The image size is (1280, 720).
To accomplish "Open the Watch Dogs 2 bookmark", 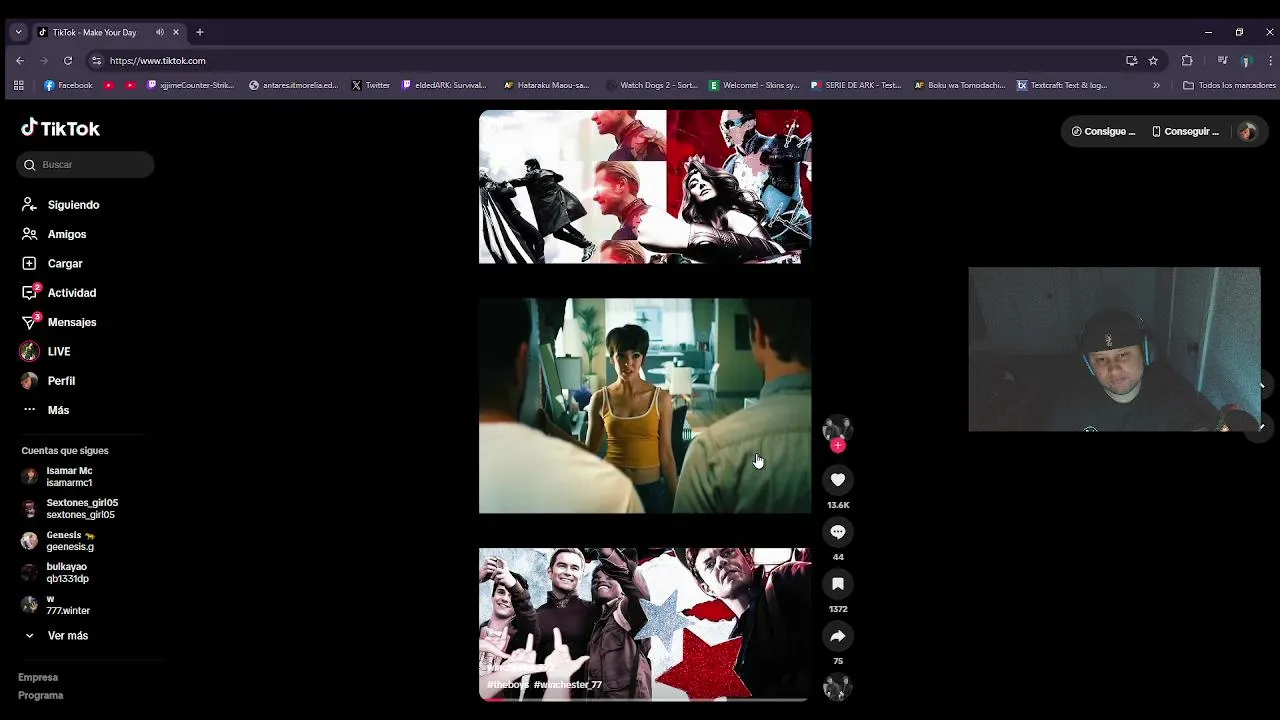I will point(651,86).
